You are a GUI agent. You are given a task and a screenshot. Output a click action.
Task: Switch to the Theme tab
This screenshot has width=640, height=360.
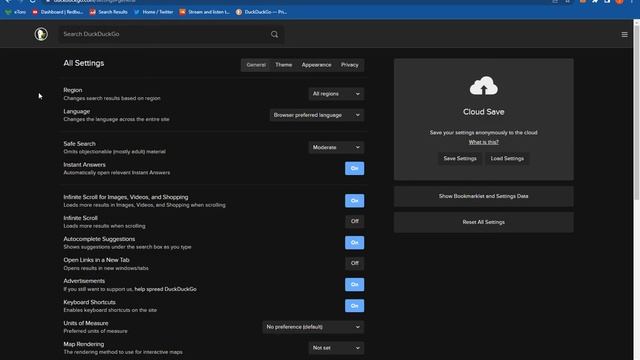[x=283, y=65]
